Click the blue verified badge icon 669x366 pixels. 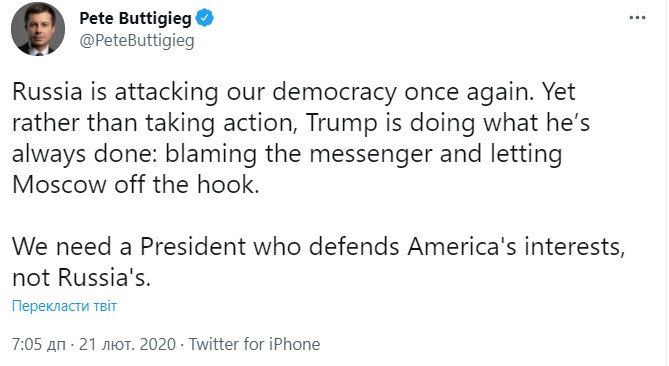205,18
